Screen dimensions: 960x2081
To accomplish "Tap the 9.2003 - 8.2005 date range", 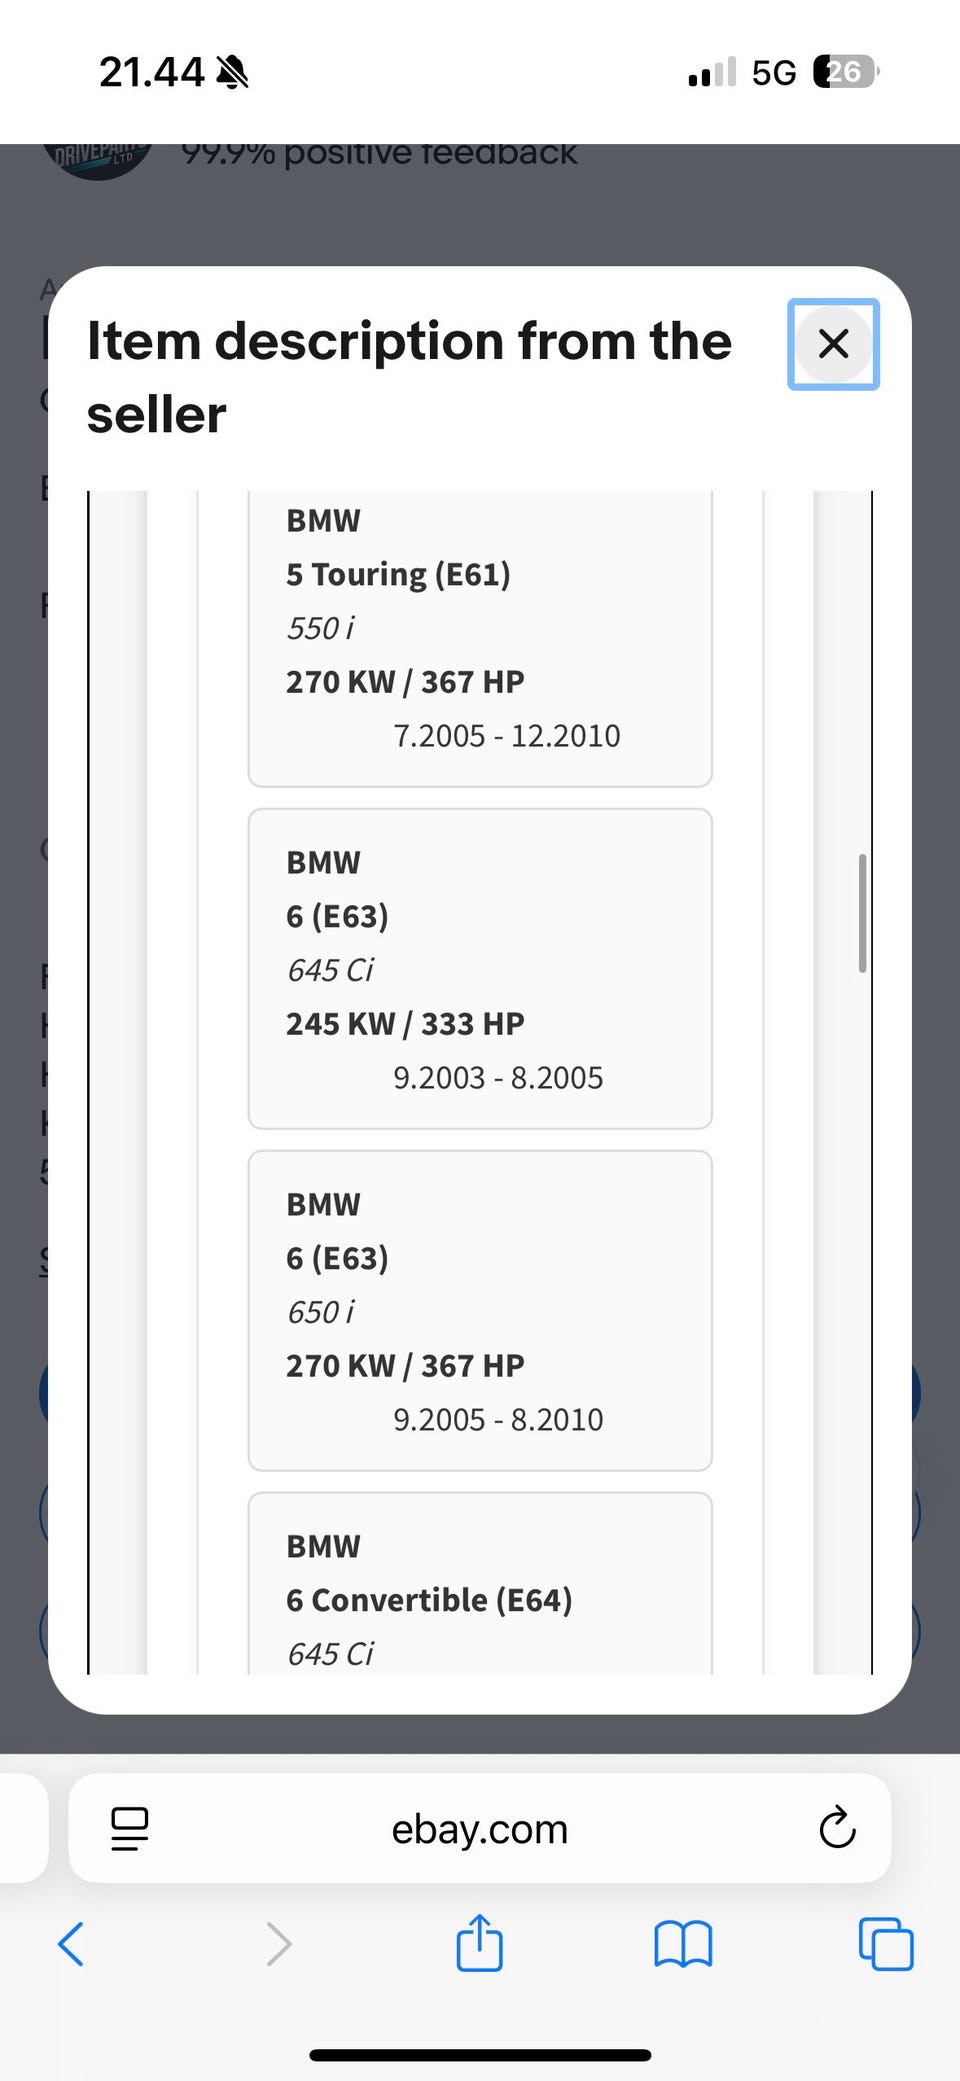I will (498, 1078).
